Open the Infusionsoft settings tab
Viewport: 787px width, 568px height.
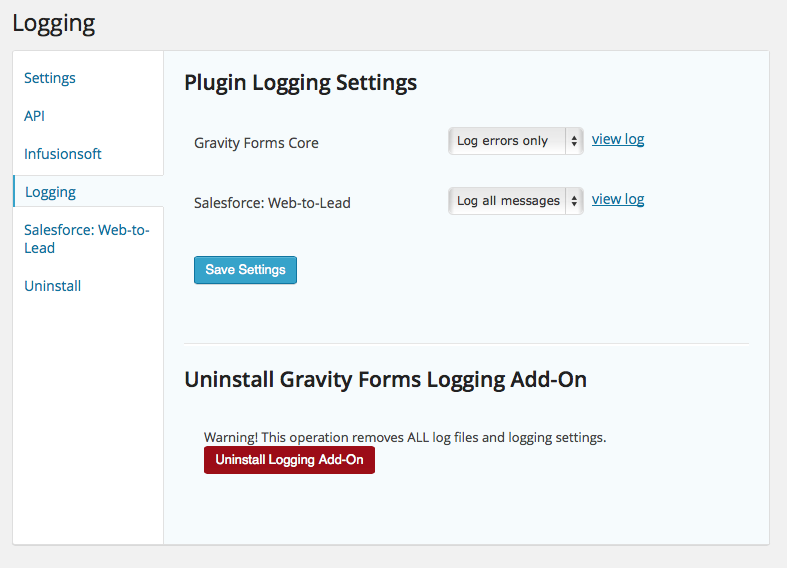[63, 154]
